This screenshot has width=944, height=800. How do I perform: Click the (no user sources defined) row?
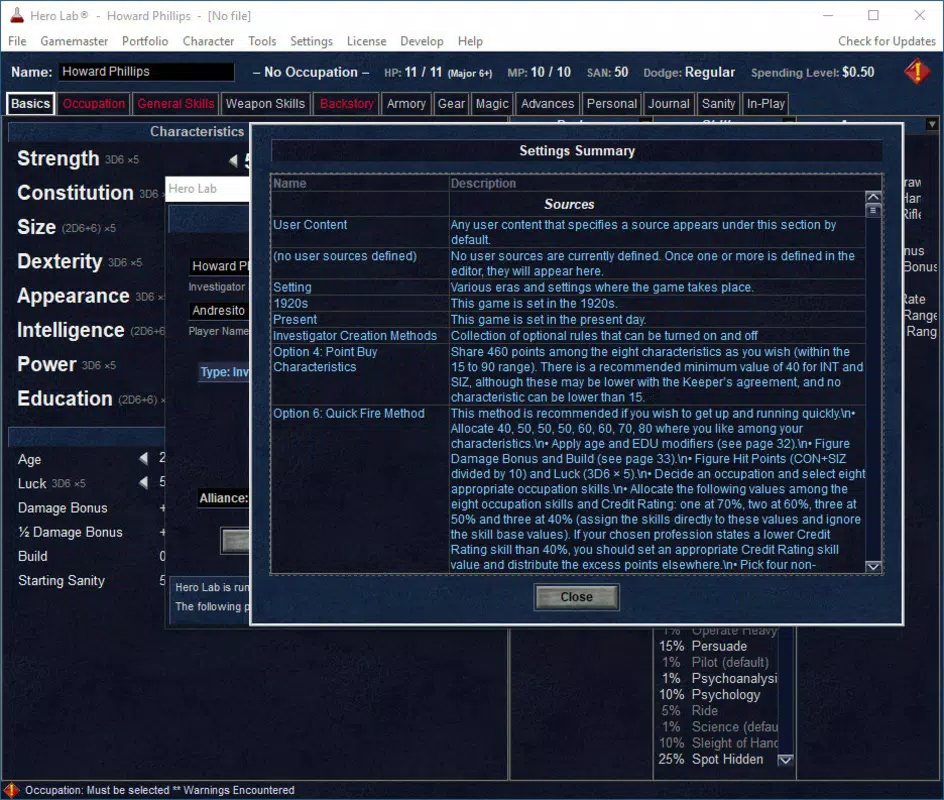[568, 263]
